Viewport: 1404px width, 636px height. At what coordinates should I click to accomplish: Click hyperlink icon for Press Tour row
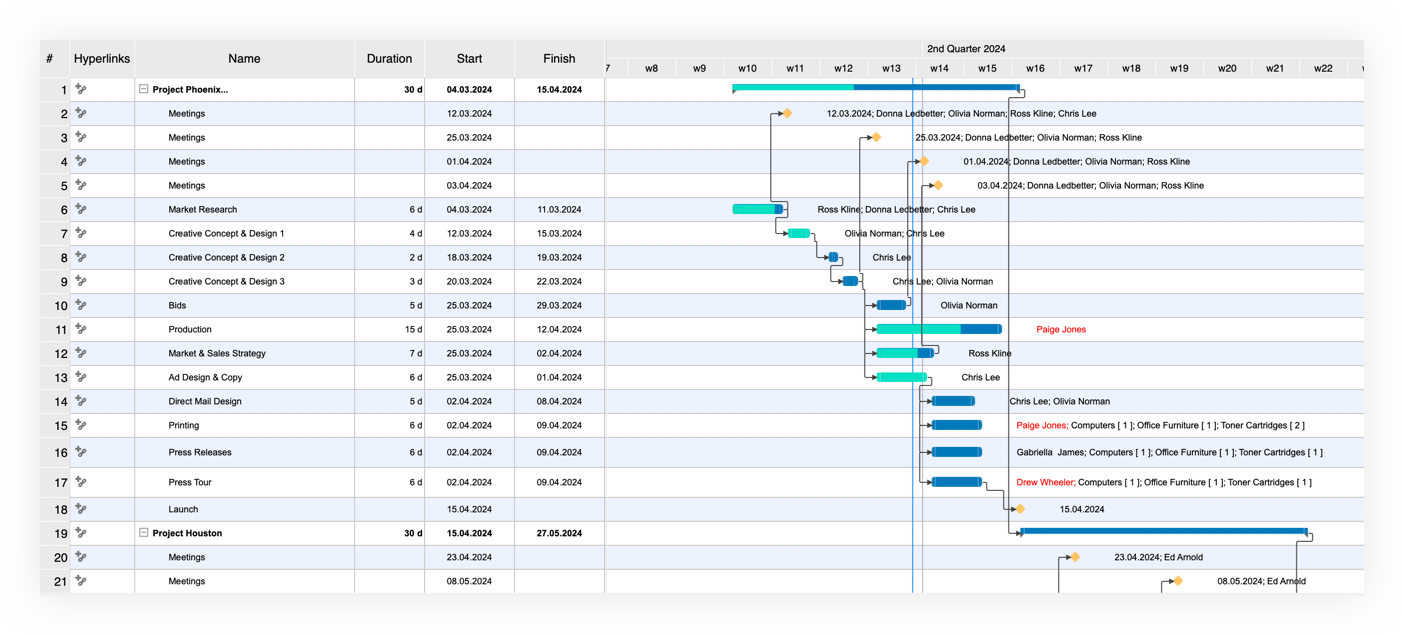pos(81,482)
